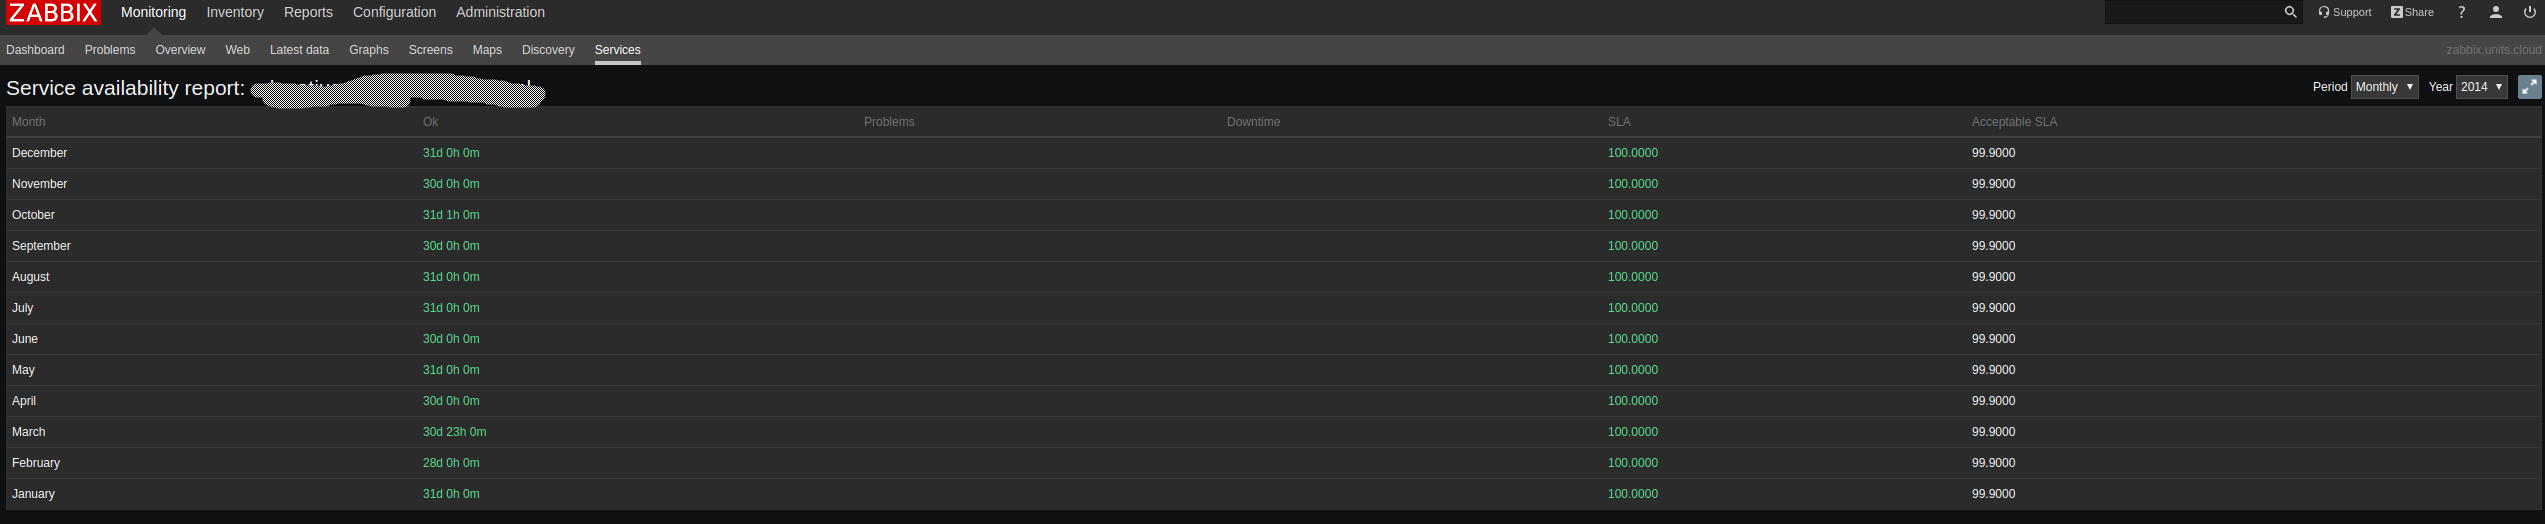This screenshot has height=524, width=2545.
Task: Toggle fullscreen mode button
Action: pos(2529,87)
